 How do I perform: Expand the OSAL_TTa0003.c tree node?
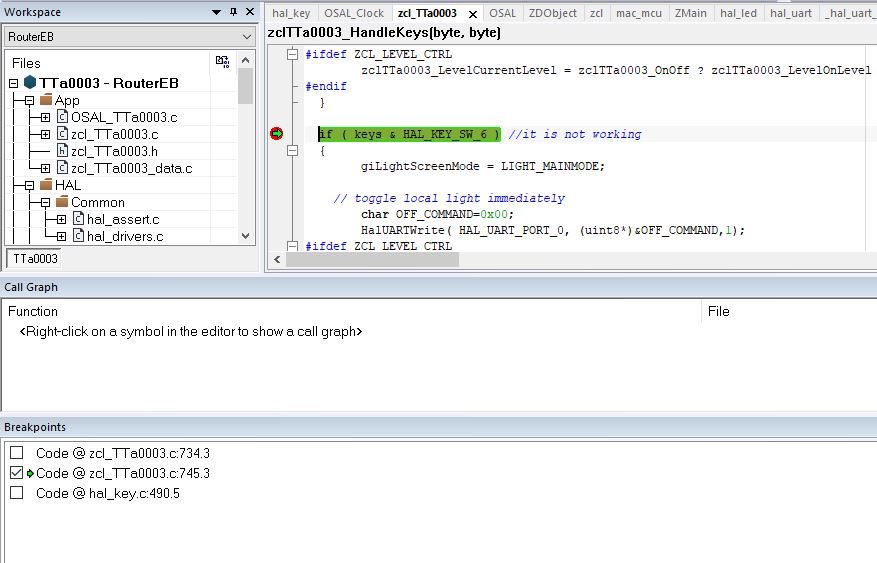(x=45, y=117)
